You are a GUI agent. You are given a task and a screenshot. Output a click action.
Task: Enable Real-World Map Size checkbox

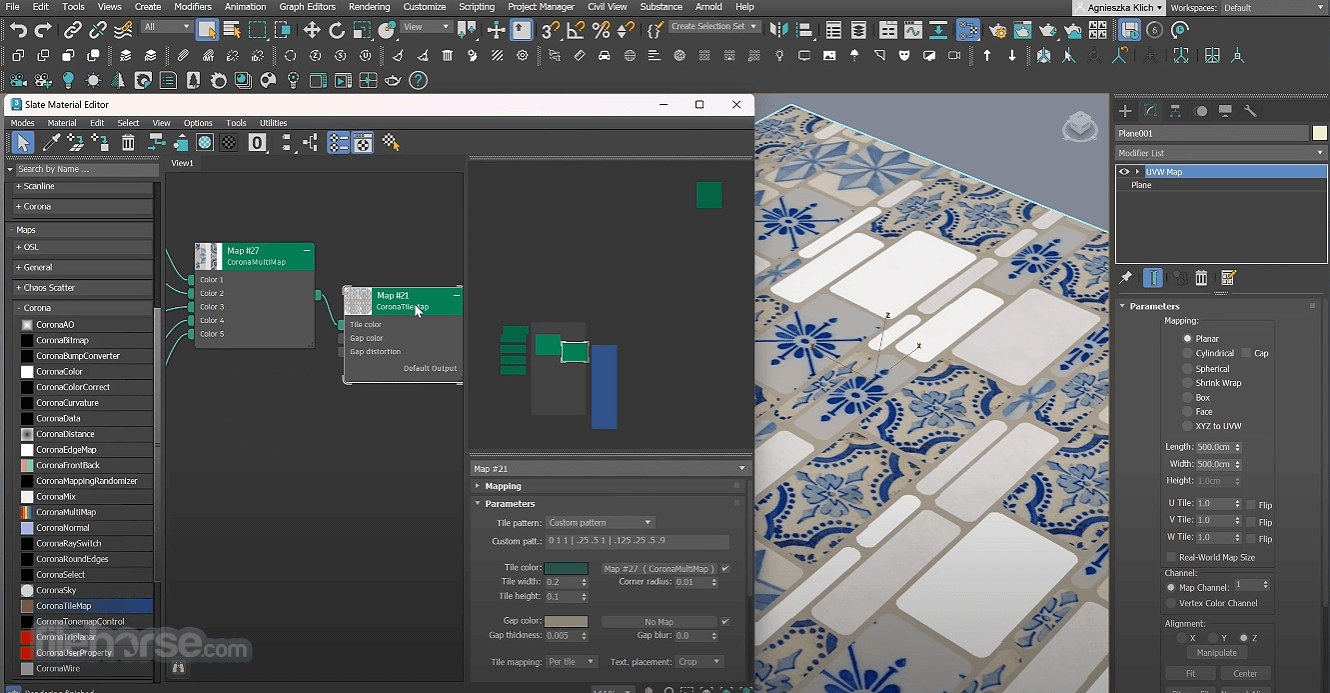tap(1171, 557)
